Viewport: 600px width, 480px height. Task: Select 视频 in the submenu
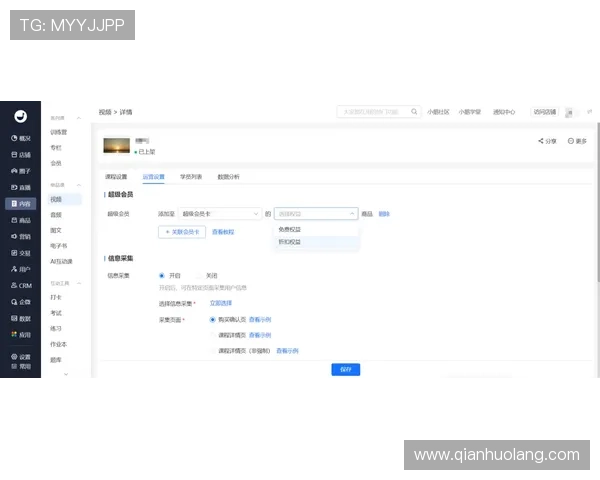tap(65, 199)
